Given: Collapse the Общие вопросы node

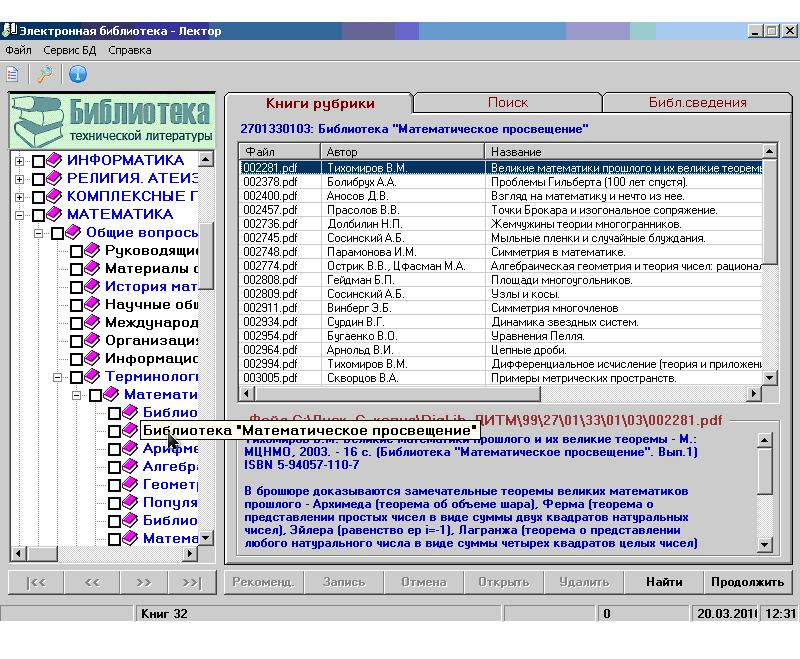Looking at the screenshot, I should click(38, 233).
